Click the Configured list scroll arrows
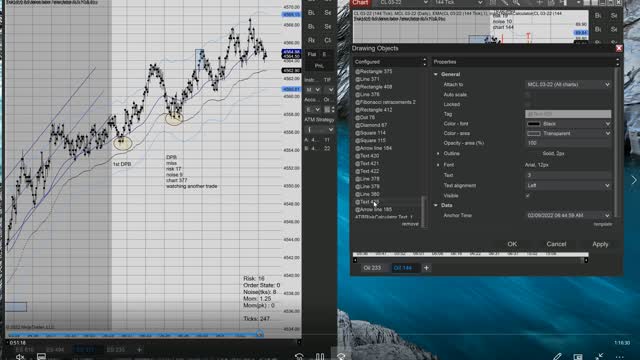The width and height of the screenshot is (640, 360). coord(424,62)
